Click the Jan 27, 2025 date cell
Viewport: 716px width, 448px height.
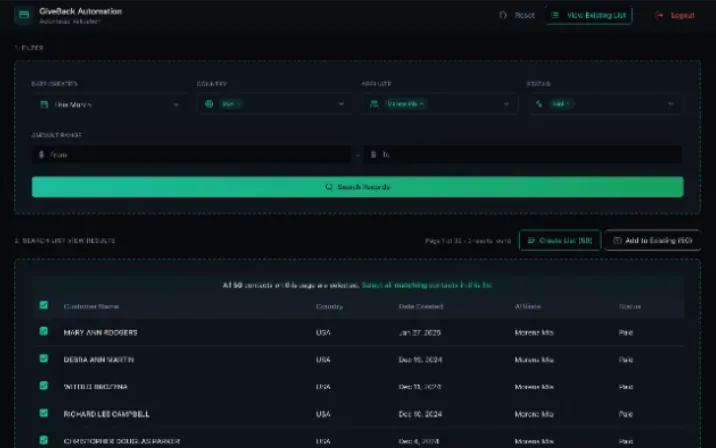pos(420,332)
